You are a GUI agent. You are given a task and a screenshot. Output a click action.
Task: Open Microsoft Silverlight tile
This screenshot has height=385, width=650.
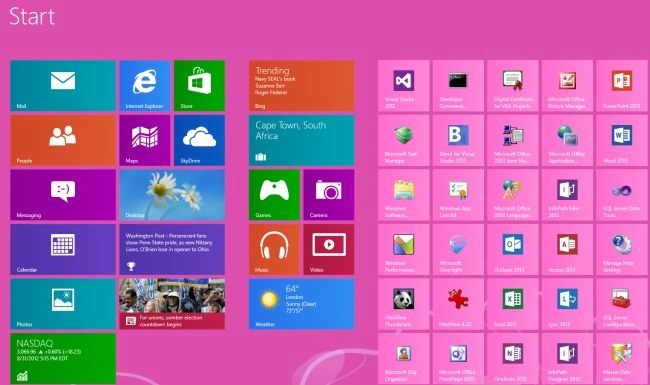(x=458, y=249)
